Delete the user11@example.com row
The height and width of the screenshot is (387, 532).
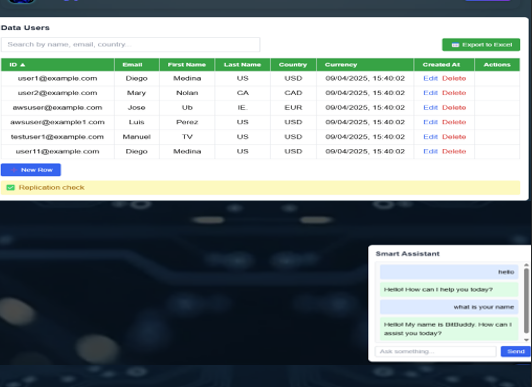(454, 151)
